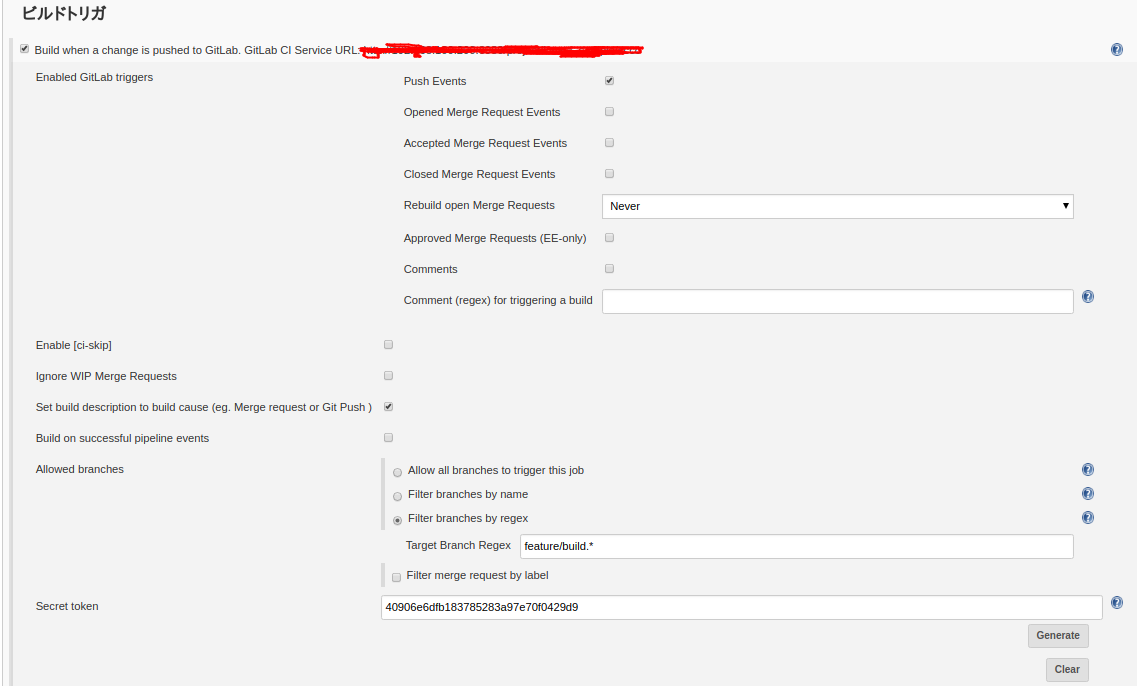
Task: Enable Accepted Merge Request Events
Action: [x=609, y=143]
